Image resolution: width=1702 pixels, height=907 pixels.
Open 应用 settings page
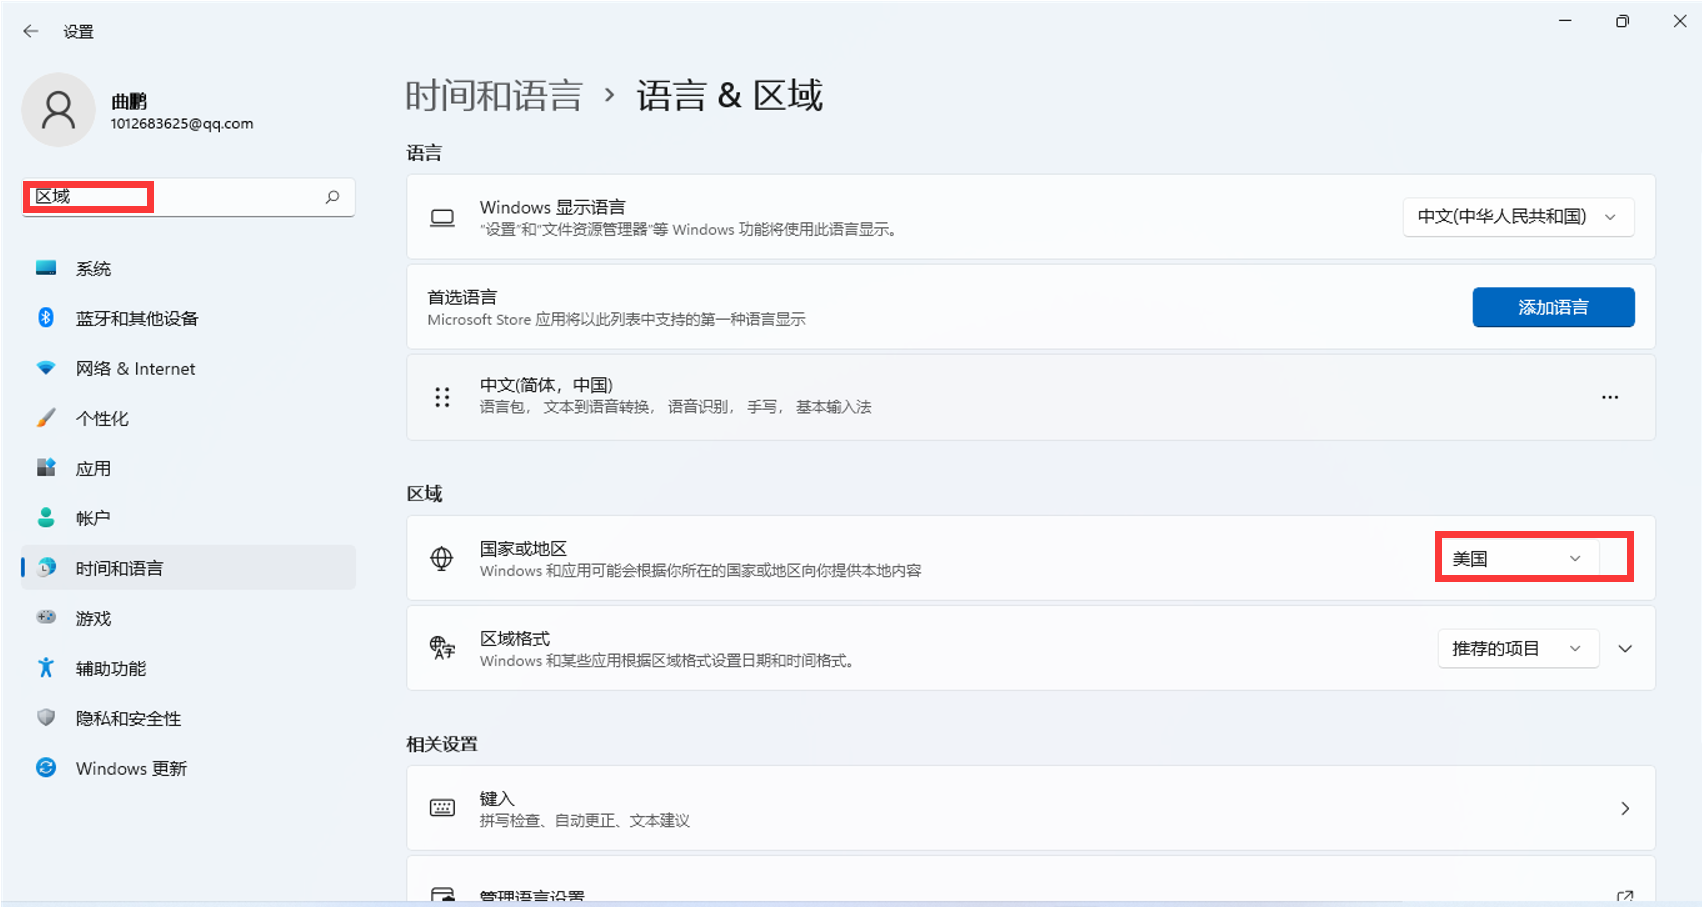188,468
